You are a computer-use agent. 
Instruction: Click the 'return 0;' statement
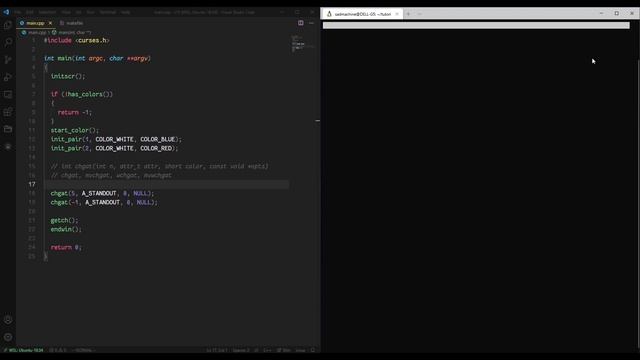(66, 247)
